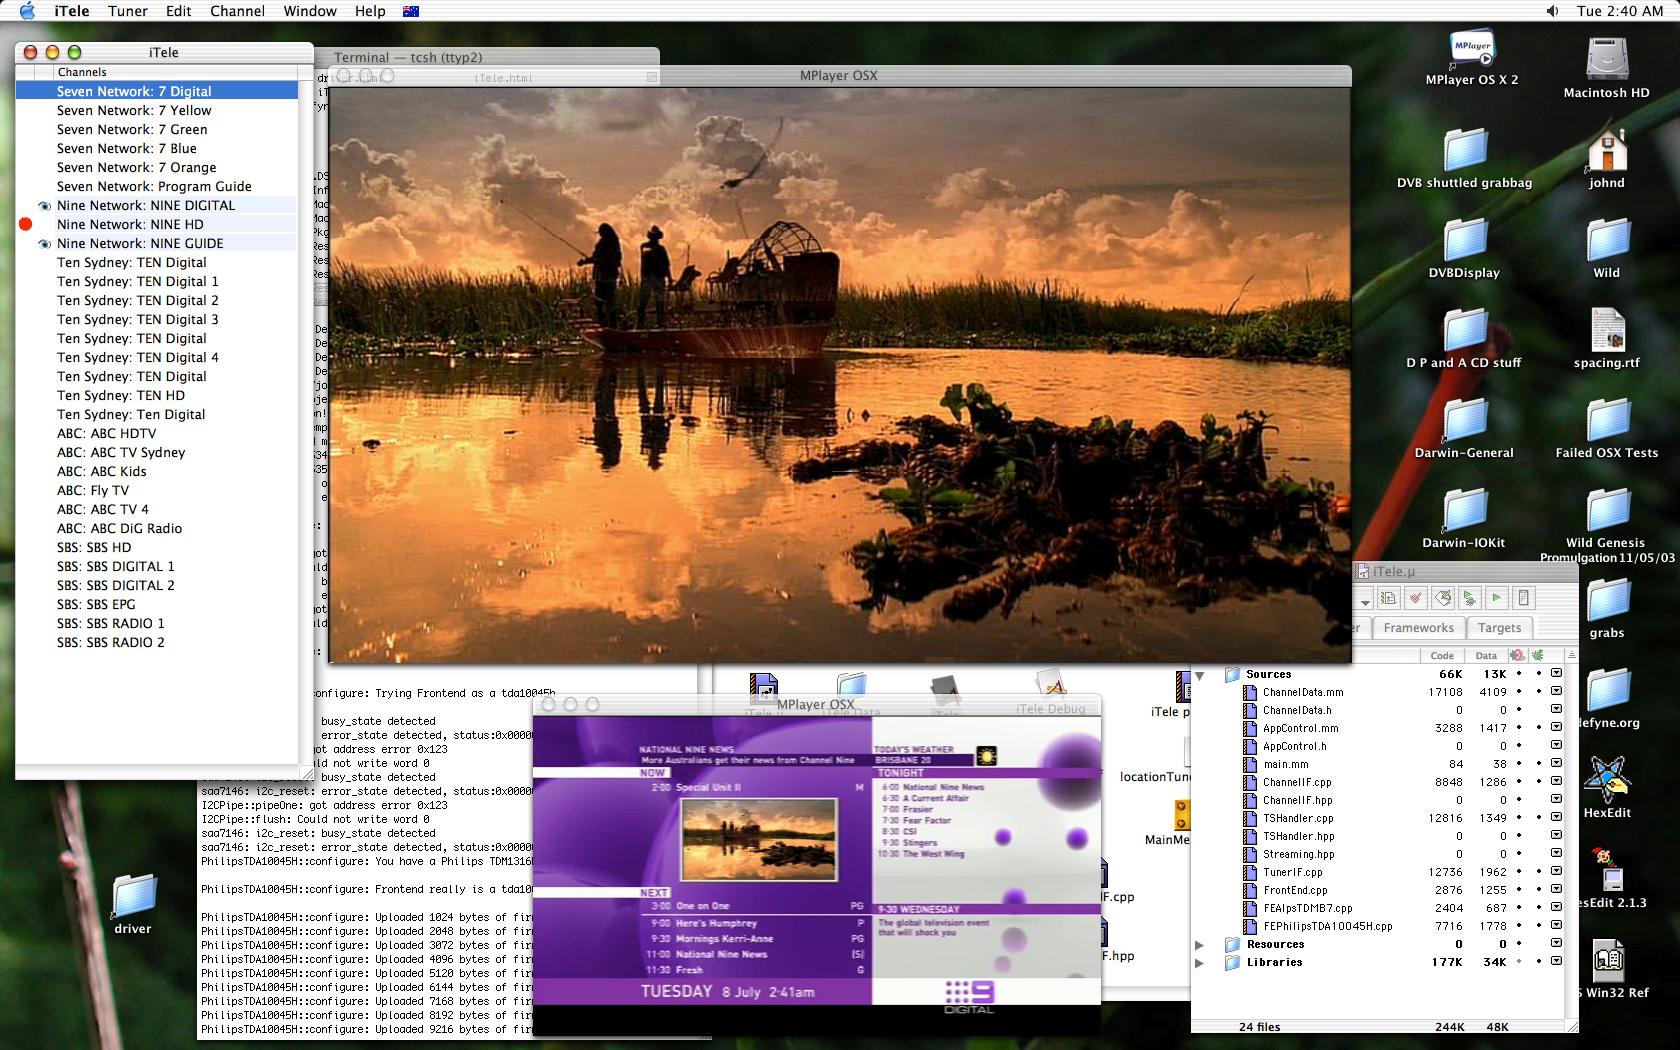The height and width of the screenshot is (1050, 1680).
Task: Open the Macintosh HD drive icon
Action: [1607, 60]
